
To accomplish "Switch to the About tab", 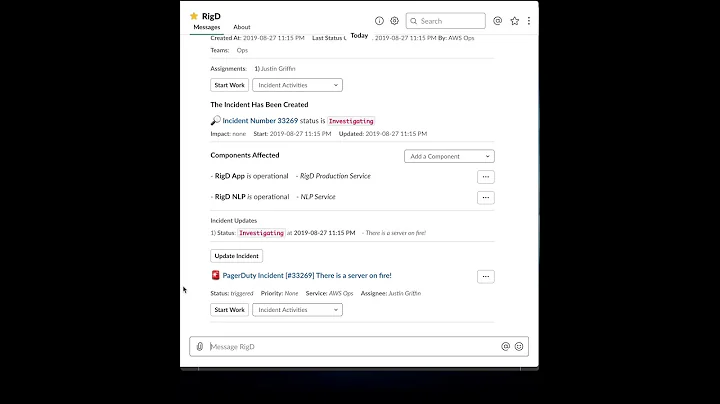I will (x=242, y=27).
